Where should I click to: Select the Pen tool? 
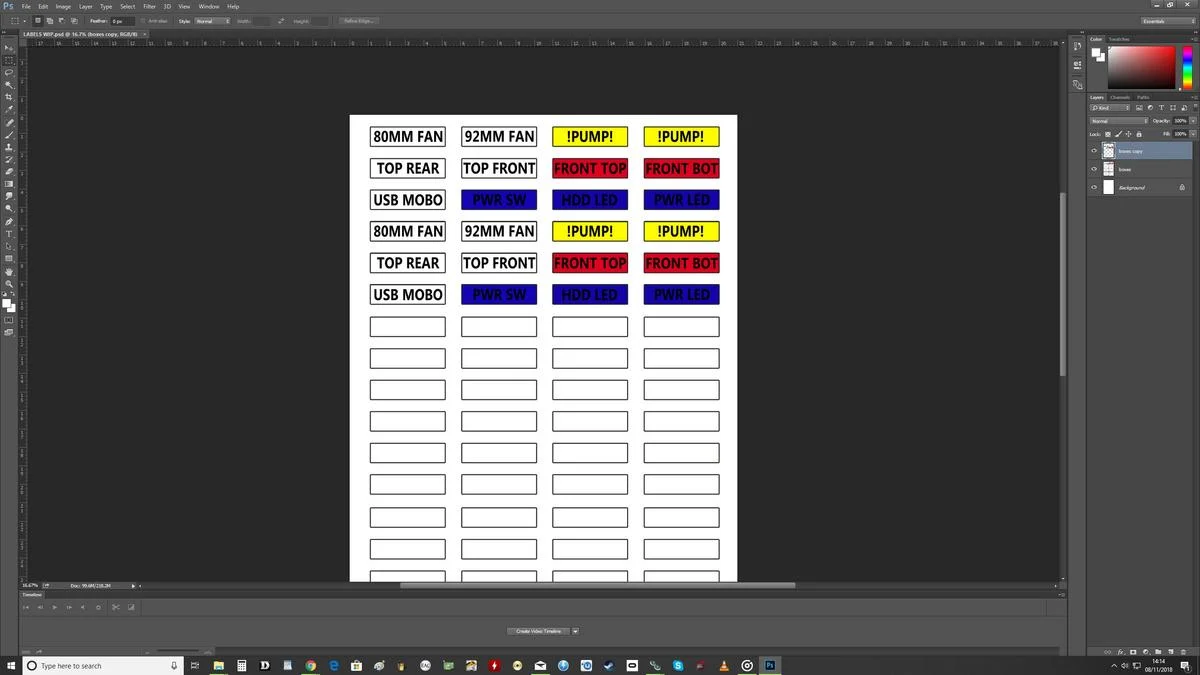10,222
